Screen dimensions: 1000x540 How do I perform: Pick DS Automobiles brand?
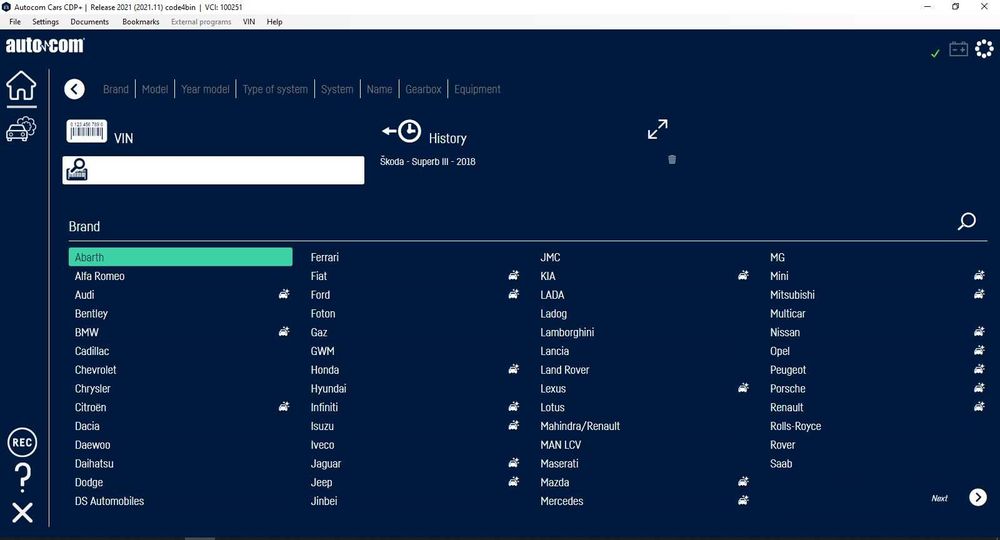[109, 501]
